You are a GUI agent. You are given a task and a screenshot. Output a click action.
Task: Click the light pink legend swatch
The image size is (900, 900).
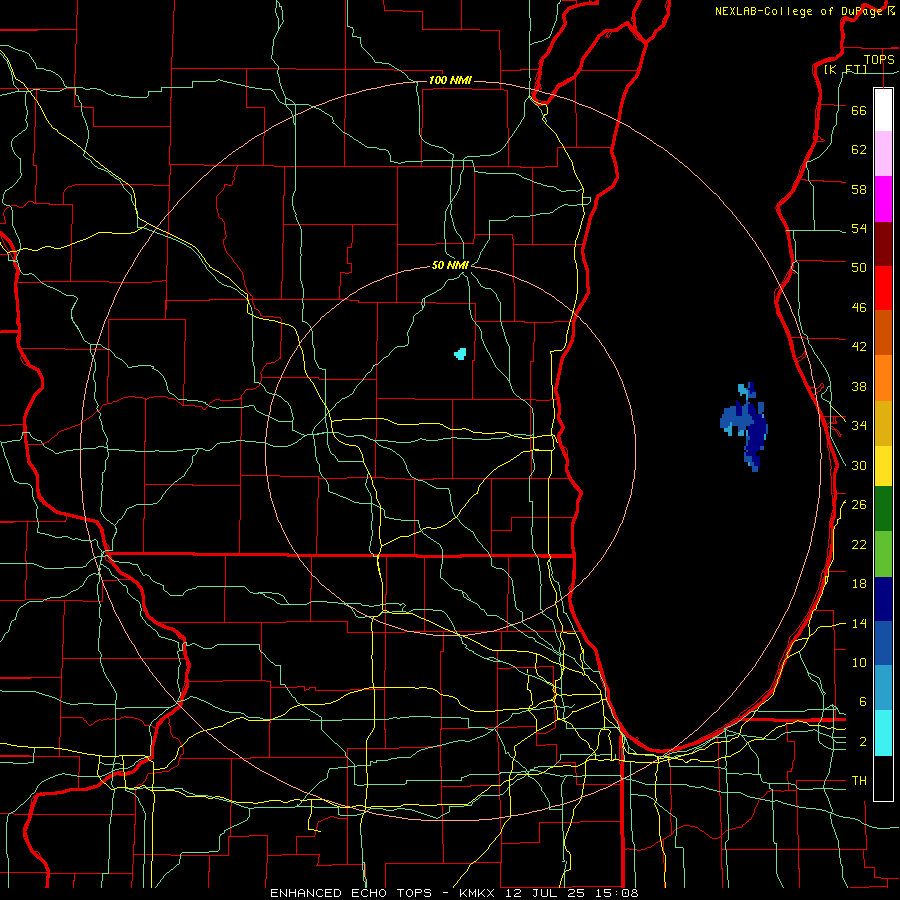click(x=883, y=154)
